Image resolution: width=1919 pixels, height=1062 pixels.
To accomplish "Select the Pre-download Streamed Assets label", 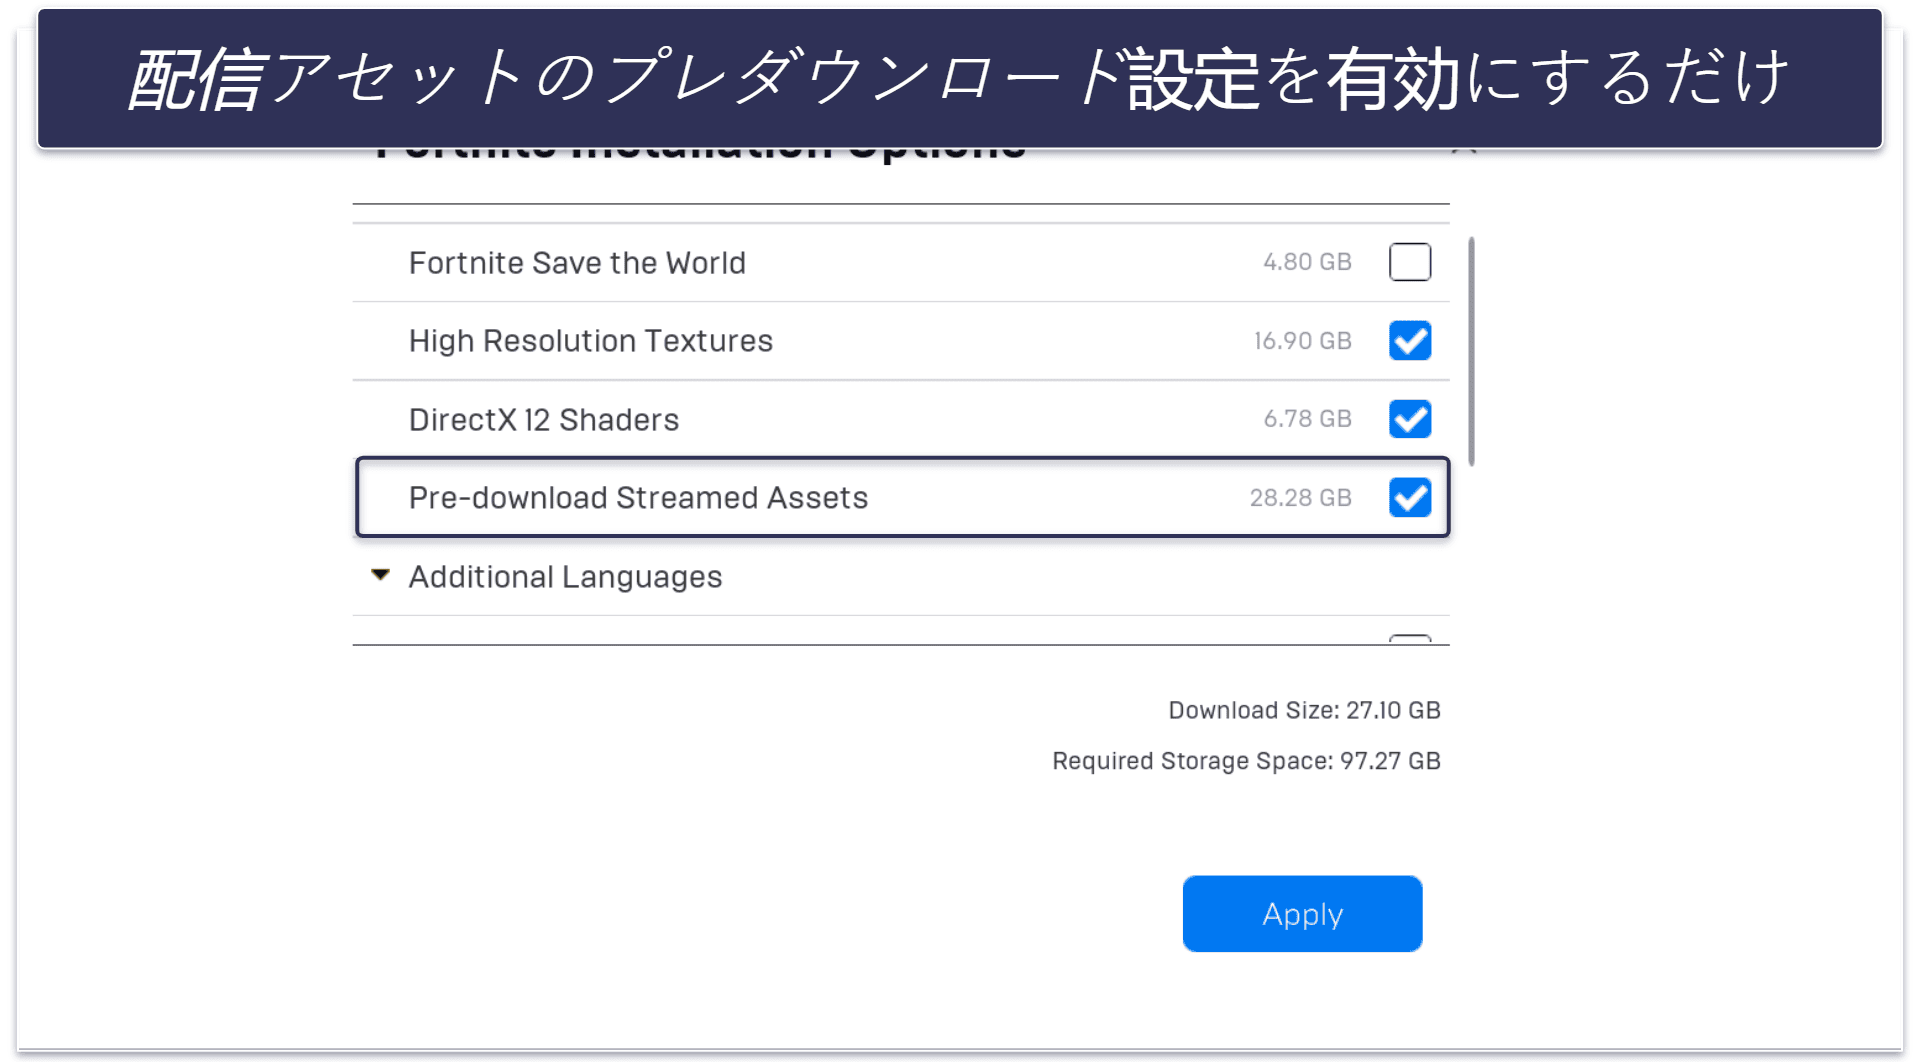I will pos(638,498).
